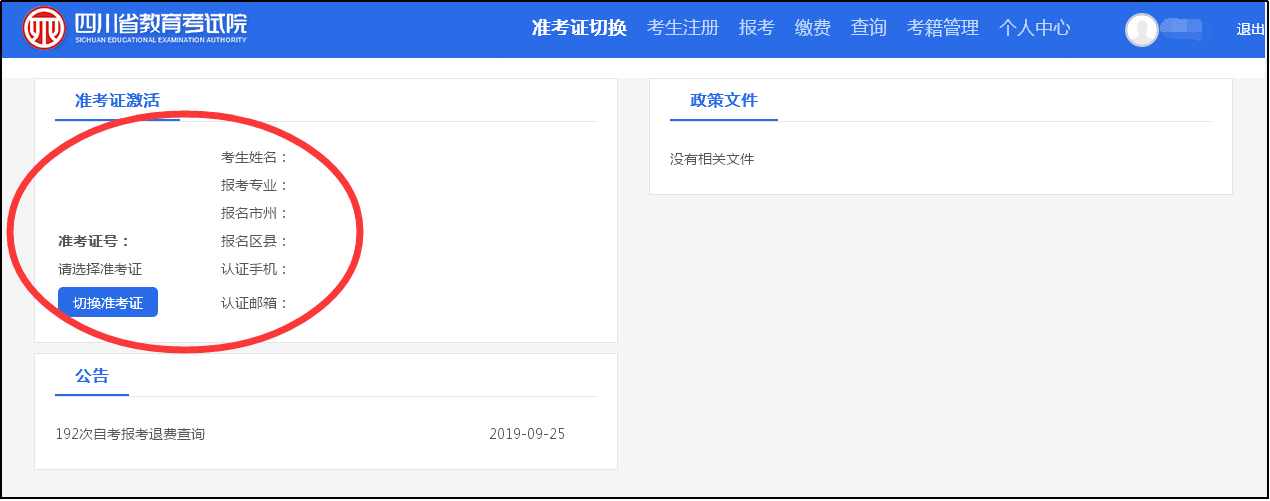Screen dimensions: 1270x501
Task: Open 个人中心 personal center
Action: tap(1034, 28)
